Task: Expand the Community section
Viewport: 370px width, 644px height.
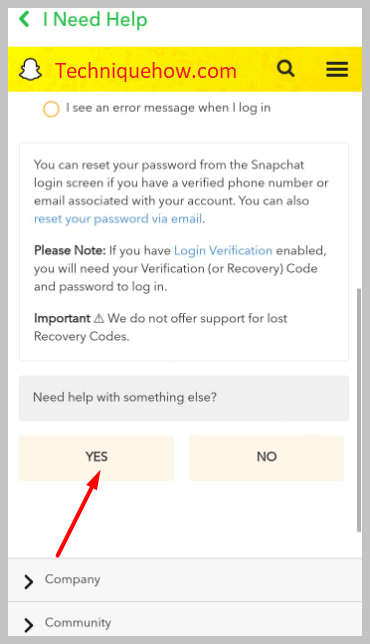Action: 185,622
